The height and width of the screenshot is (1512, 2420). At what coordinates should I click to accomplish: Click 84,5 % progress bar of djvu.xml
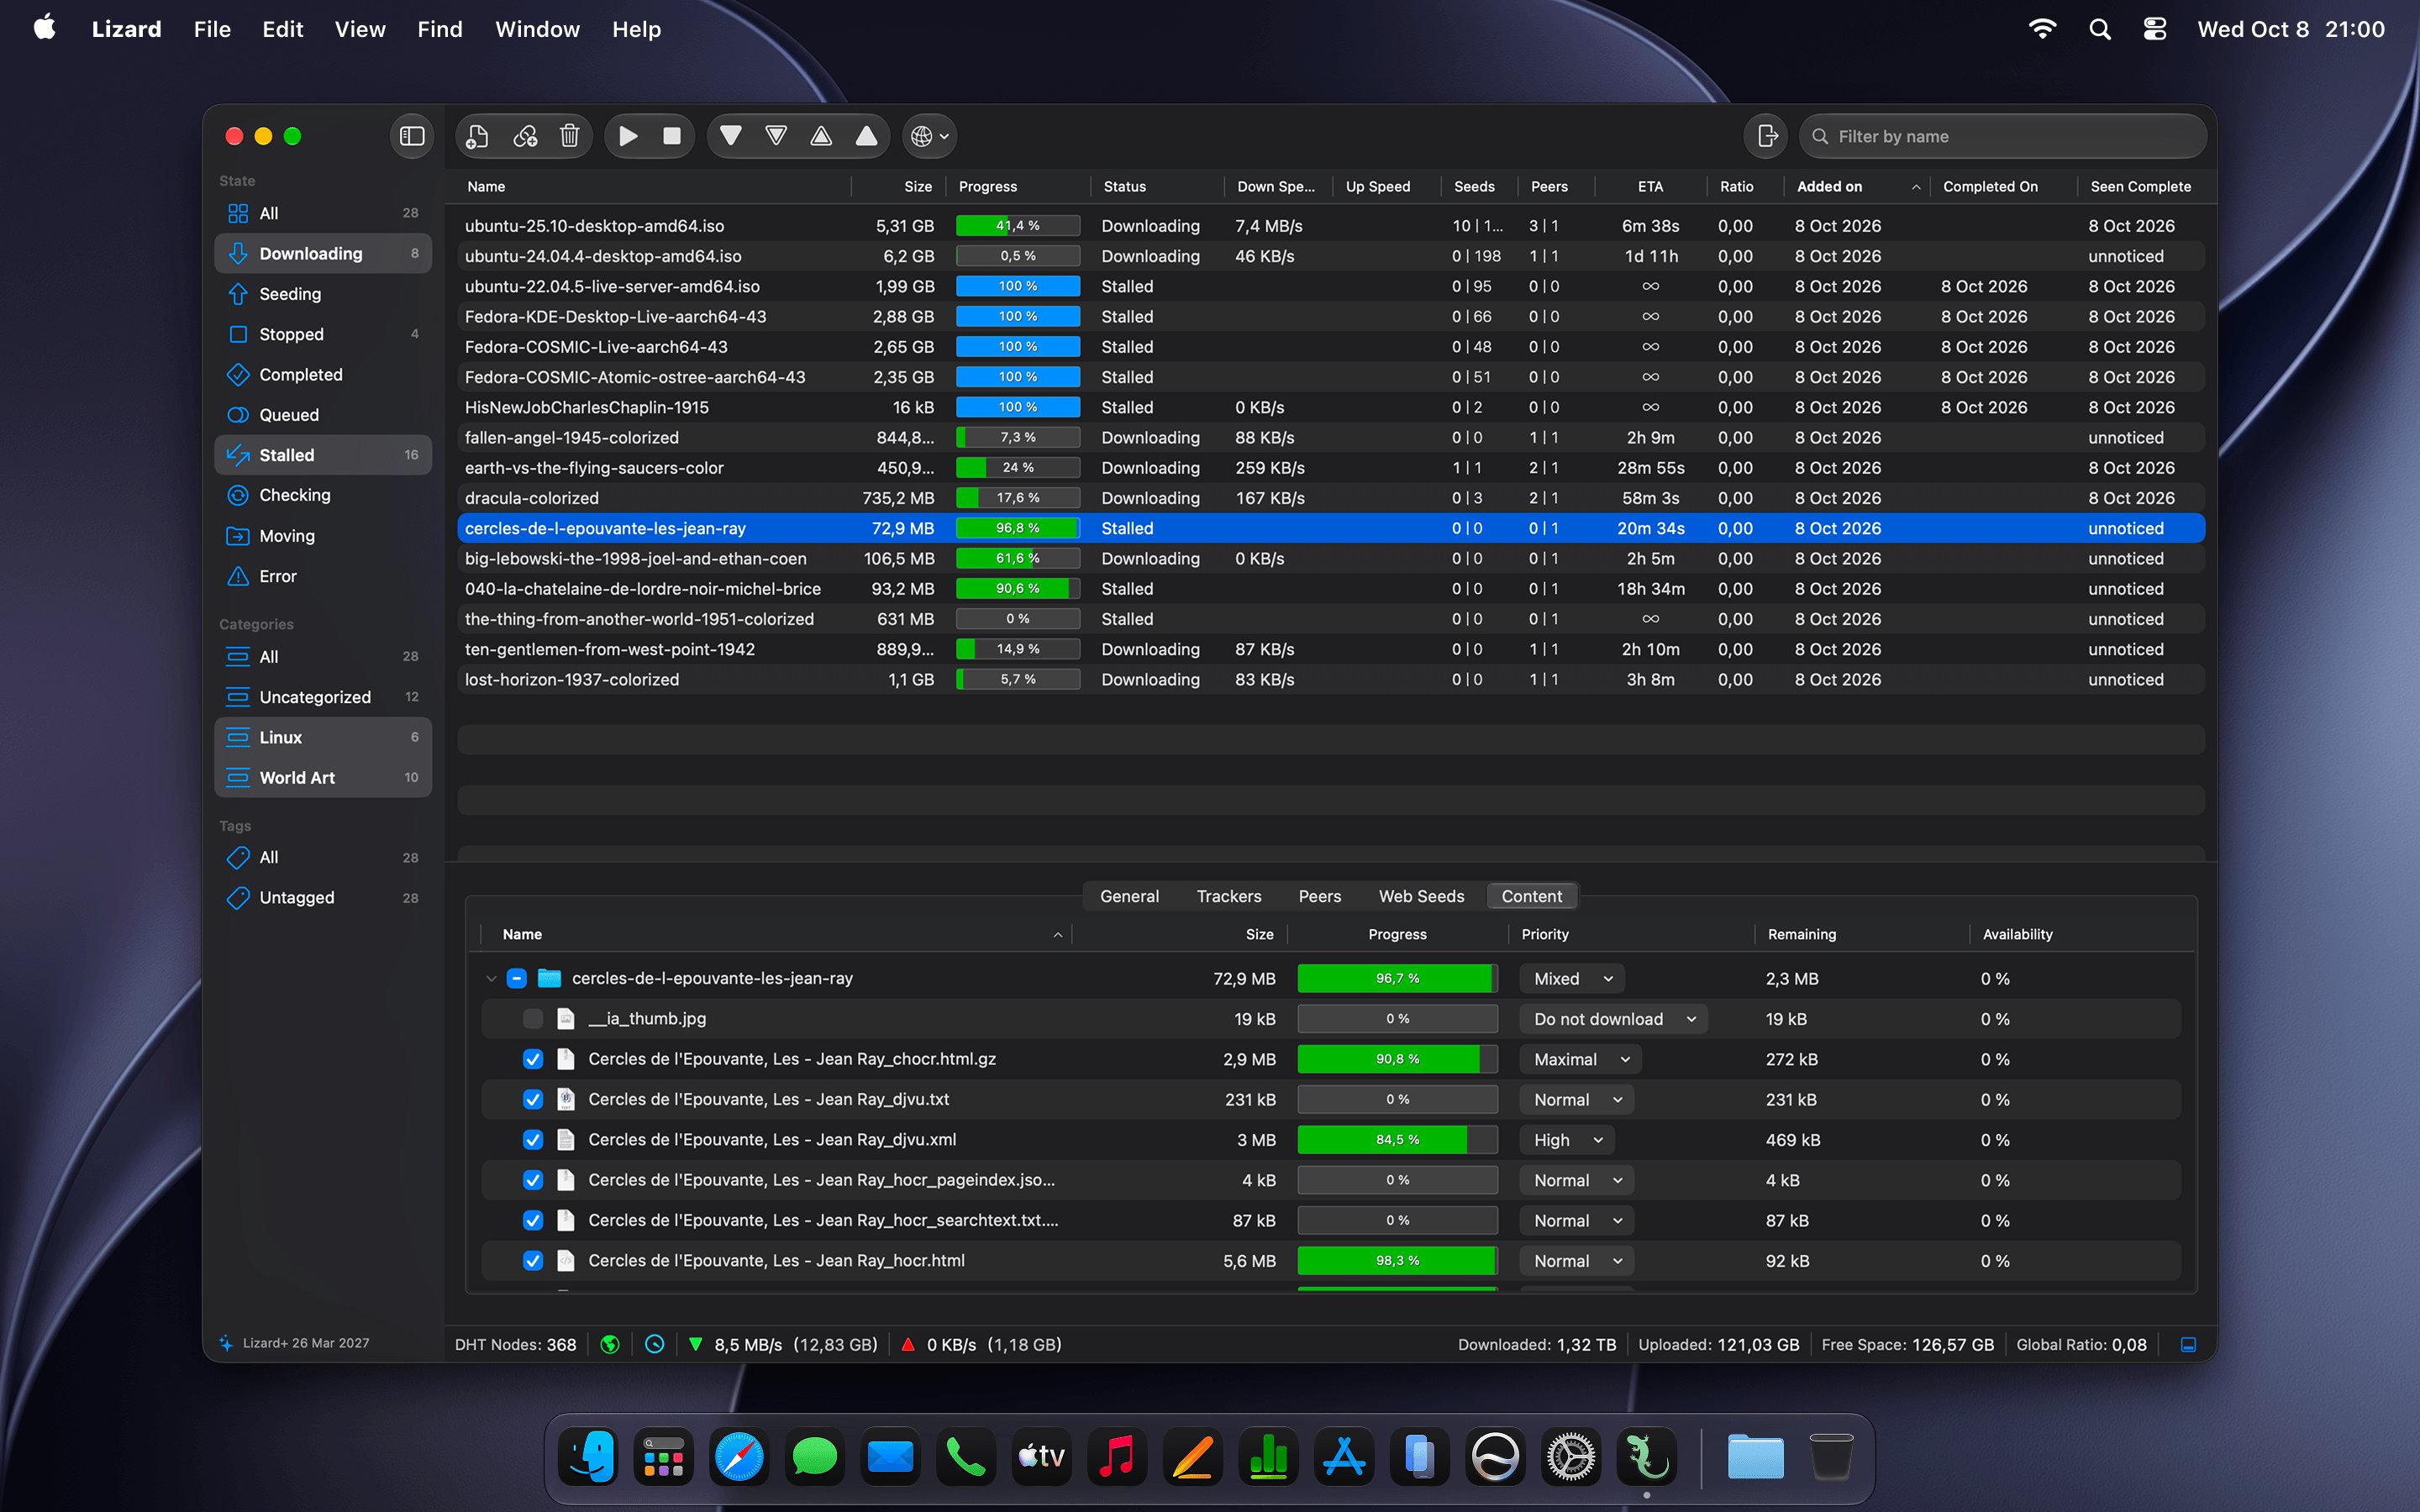point(1397,1140)
